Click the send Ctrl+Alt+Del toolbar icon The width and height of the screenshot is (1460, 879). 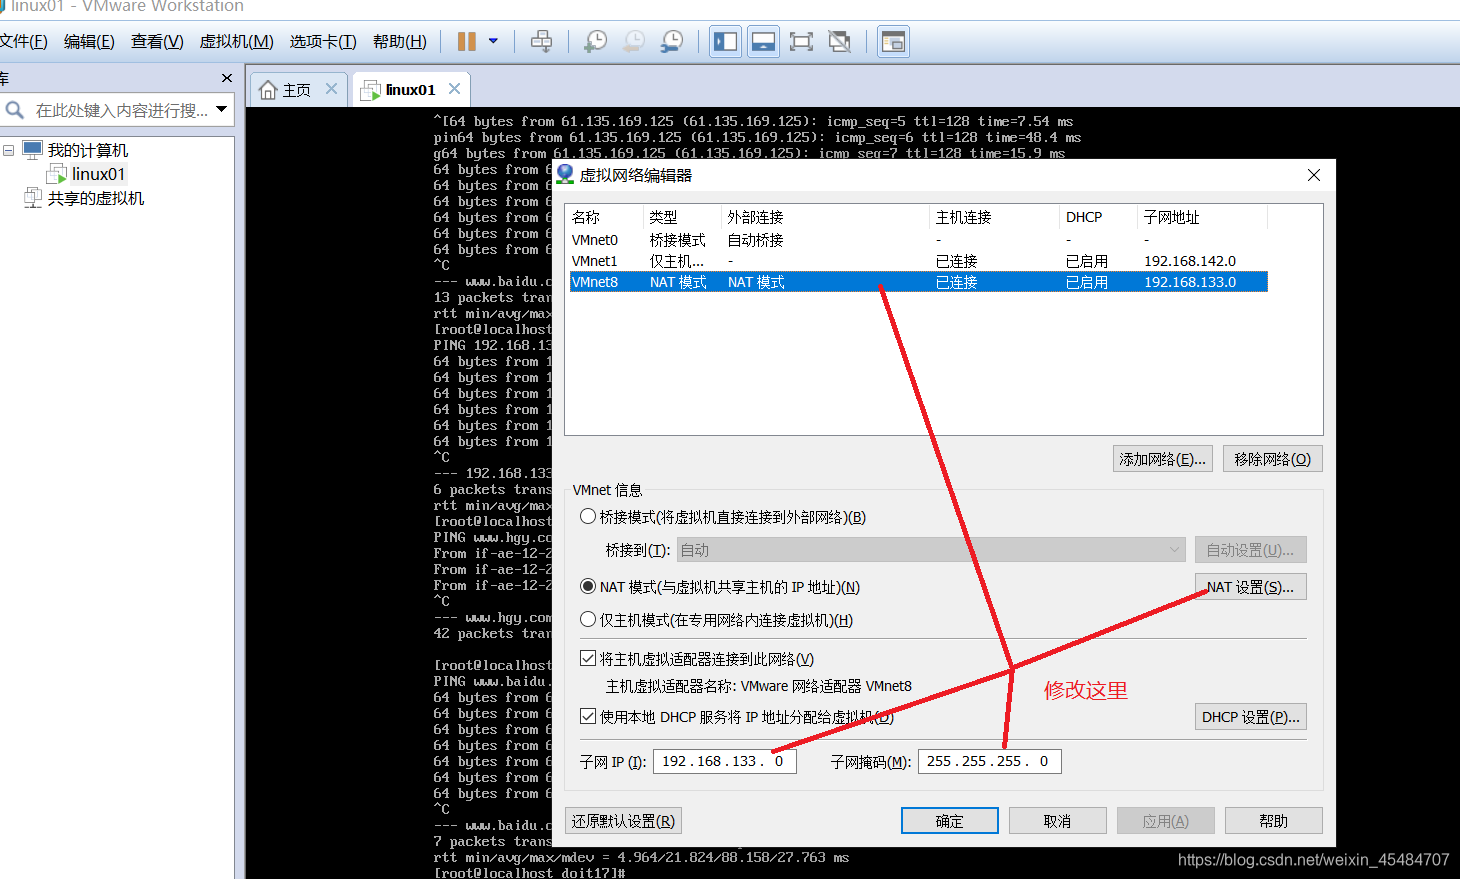(x=541, y=42)
